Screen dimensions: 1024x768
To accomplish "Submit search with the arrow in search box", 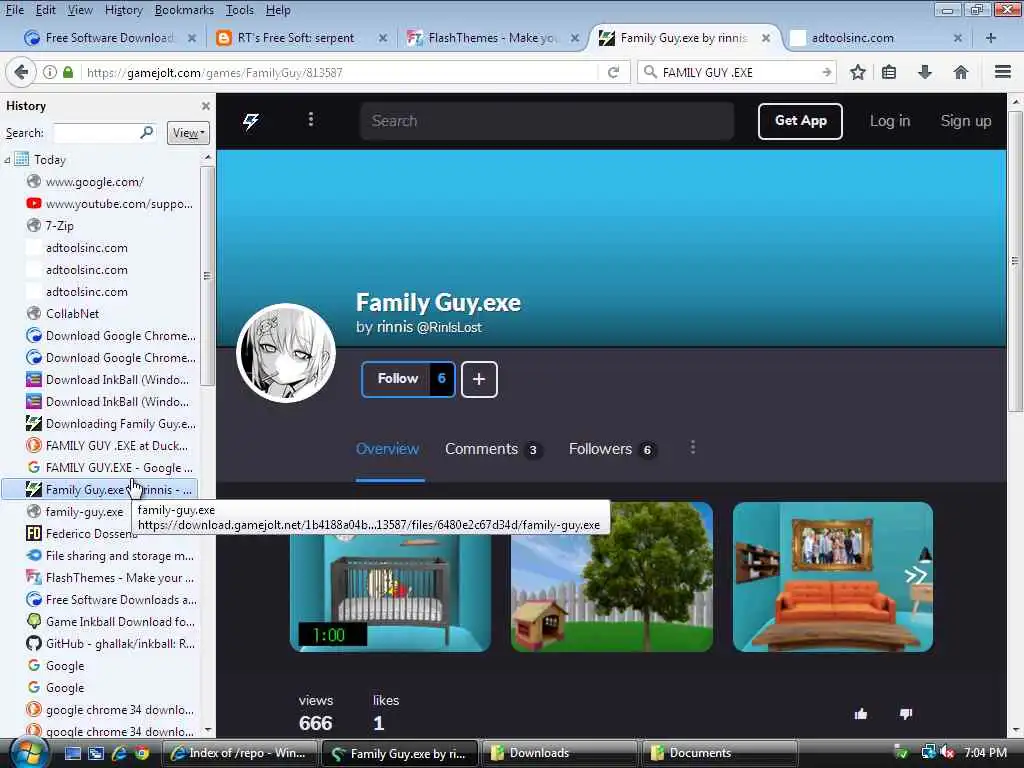I will coord(826,72).
